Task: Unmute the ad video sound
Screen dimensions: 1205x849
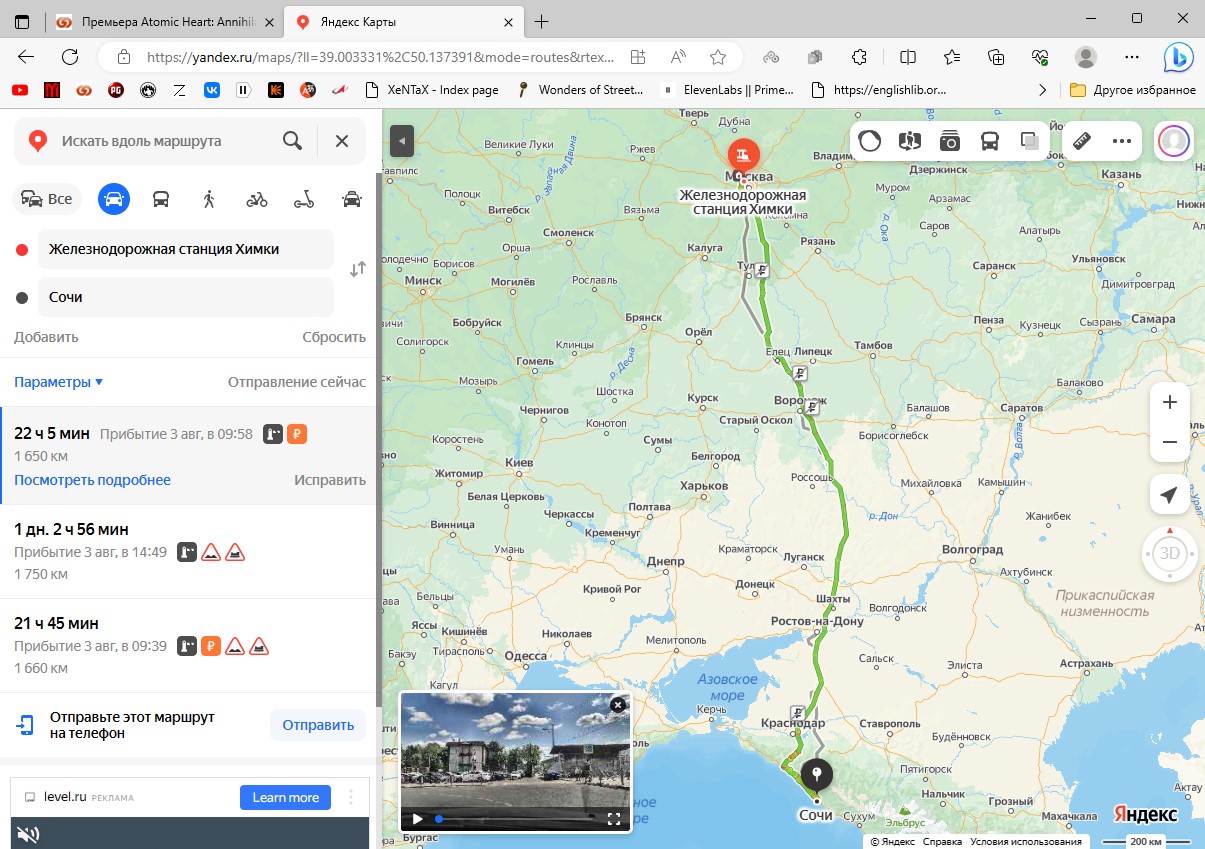Action: pyautogui.click(x=30, y=833)
